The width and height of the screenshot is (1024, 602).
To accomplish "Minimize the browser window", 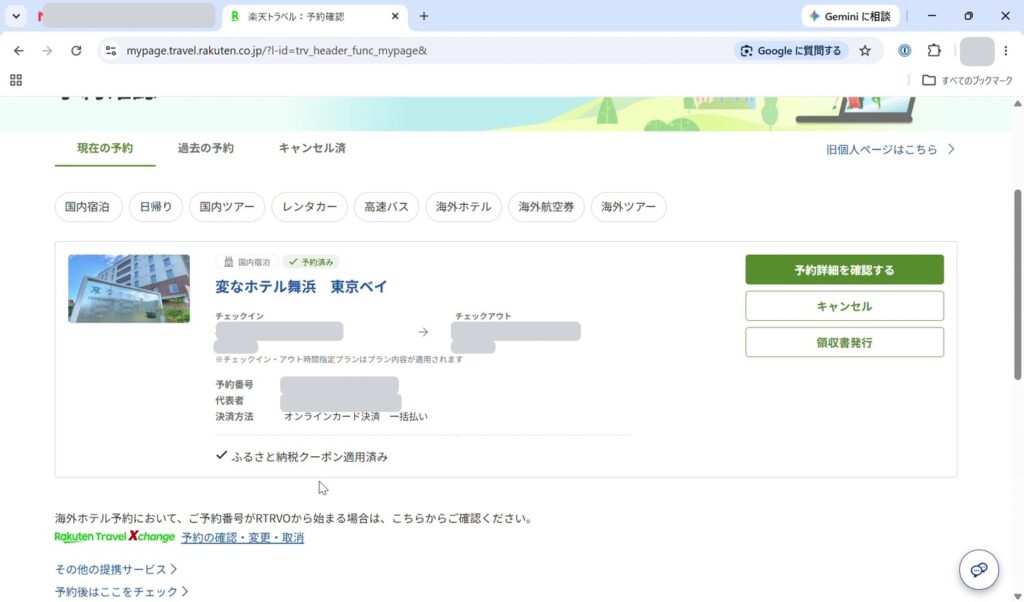I will point(932,16).
